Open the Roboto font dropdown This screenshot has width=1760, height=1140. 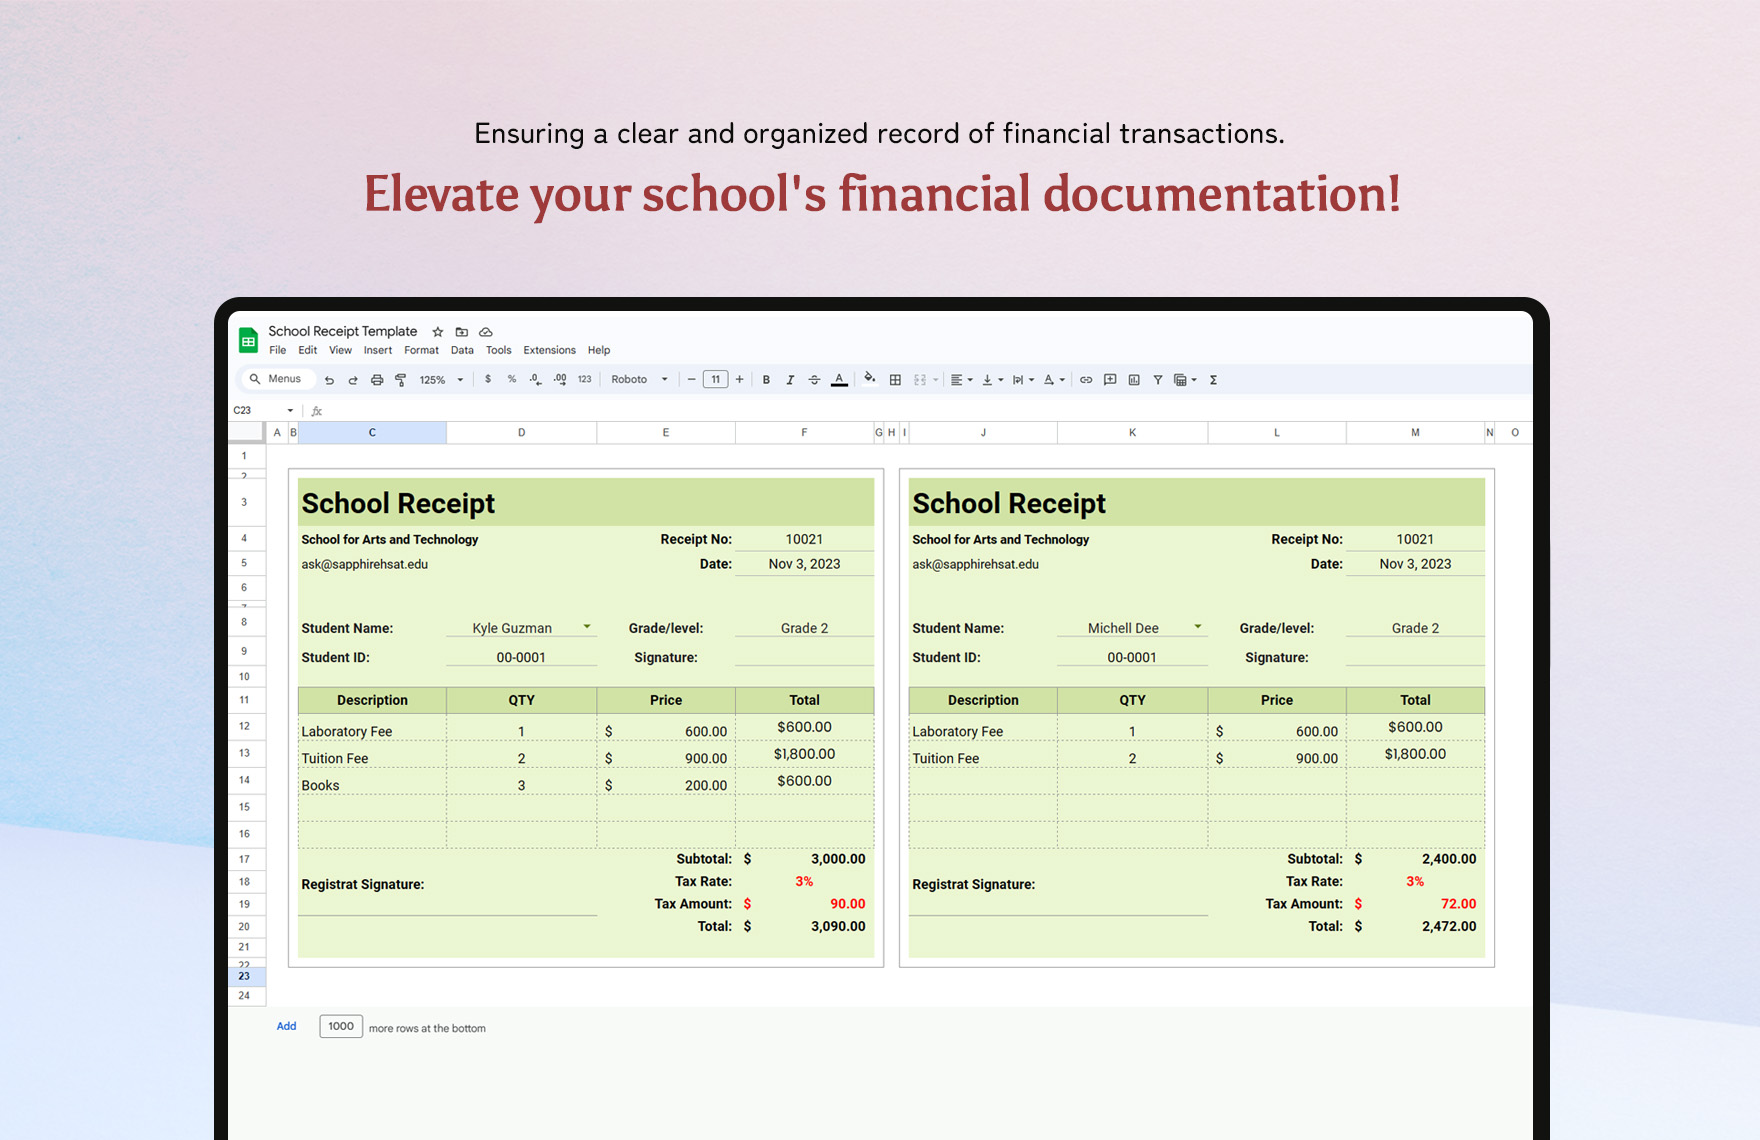tap(638, 379)
